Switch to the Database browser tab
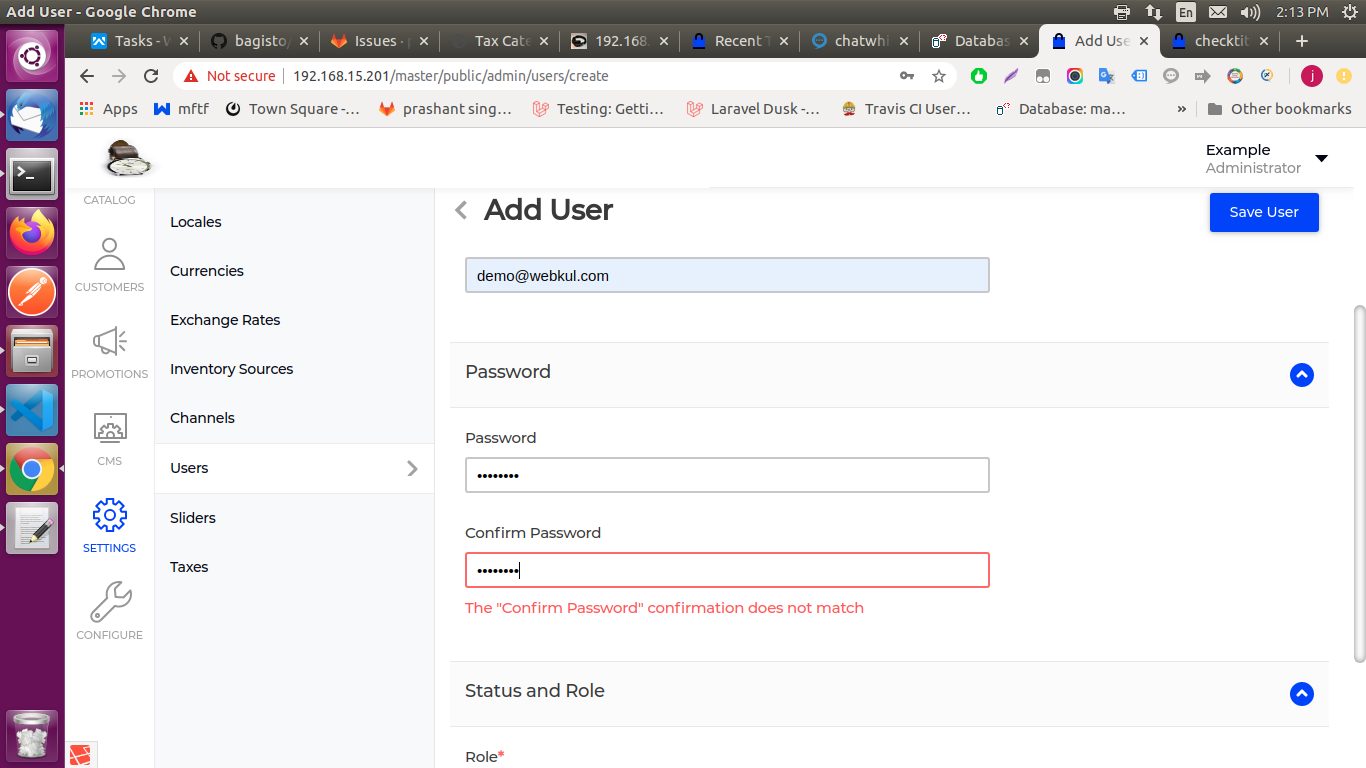This screenshot has height=768, width=1366. pyautogui.click(x=978, y=41)
